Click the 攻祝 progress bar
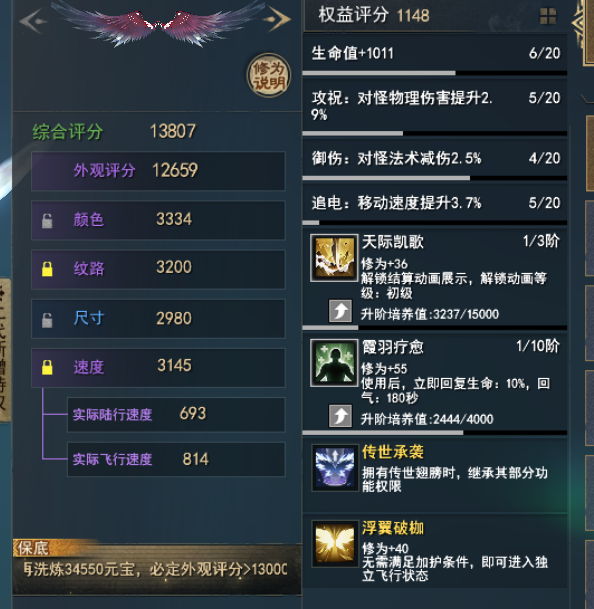This screenshot has width=594, height=609. 435,133
